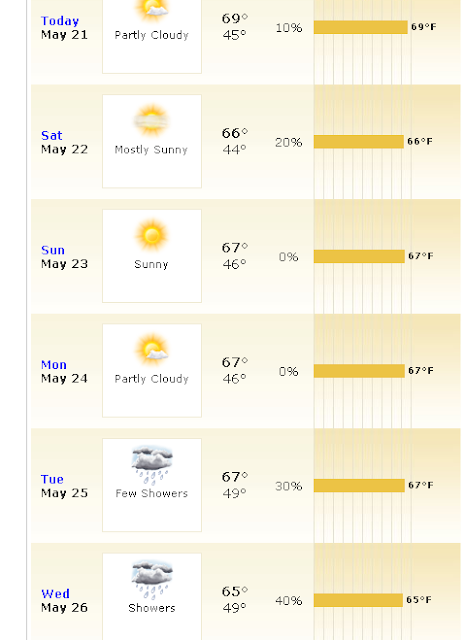Click the Mostly Sunny text label

coord(151,150)
